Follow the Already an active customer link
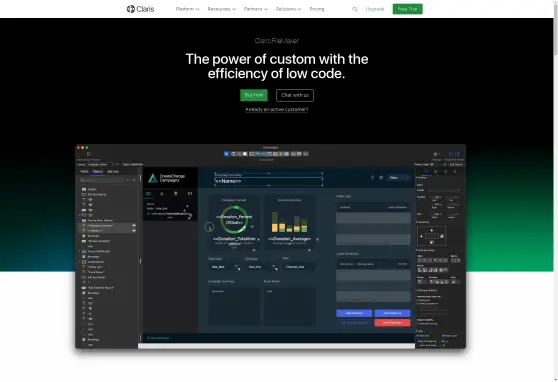Screen dimensions: 558x382 click(277, 109)
